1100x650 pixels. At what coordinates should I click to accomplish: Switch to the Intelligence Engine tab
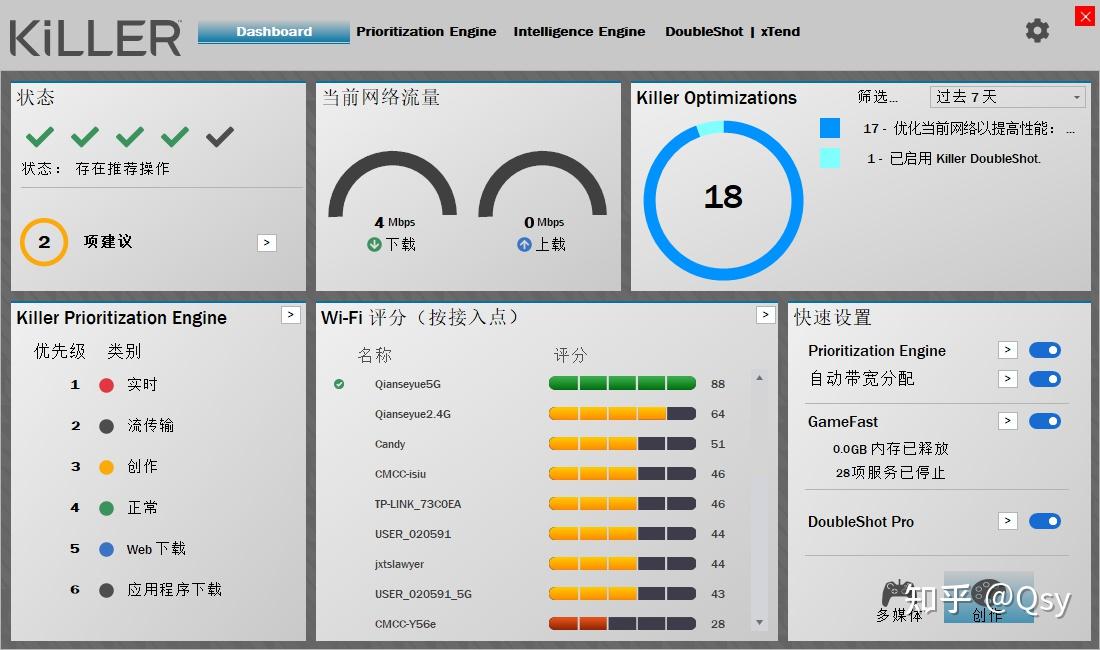[579, 31]
